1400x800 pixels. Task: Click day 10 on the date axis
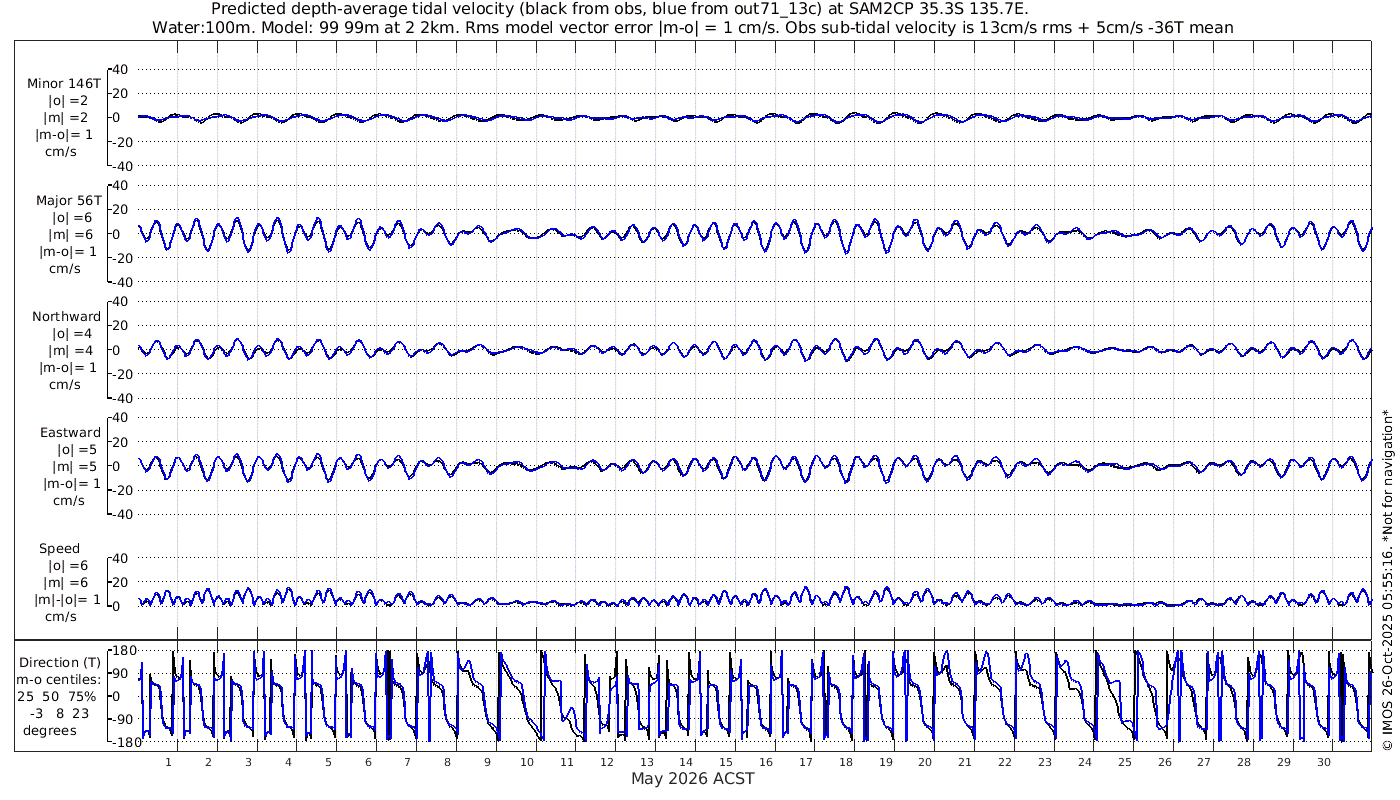(x=527, y=762)
